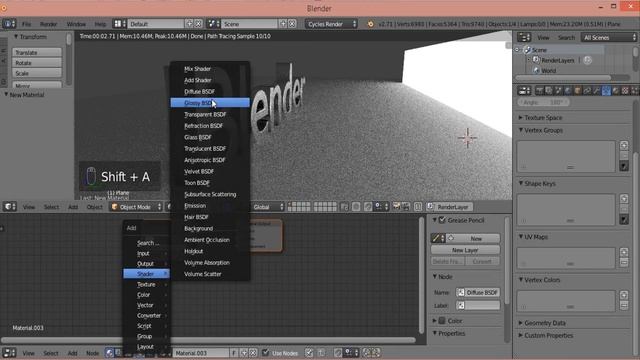This screenshot has height=360, width=640.
Task: Click Grease Pencil New button
Action: [x=473, y=238]
